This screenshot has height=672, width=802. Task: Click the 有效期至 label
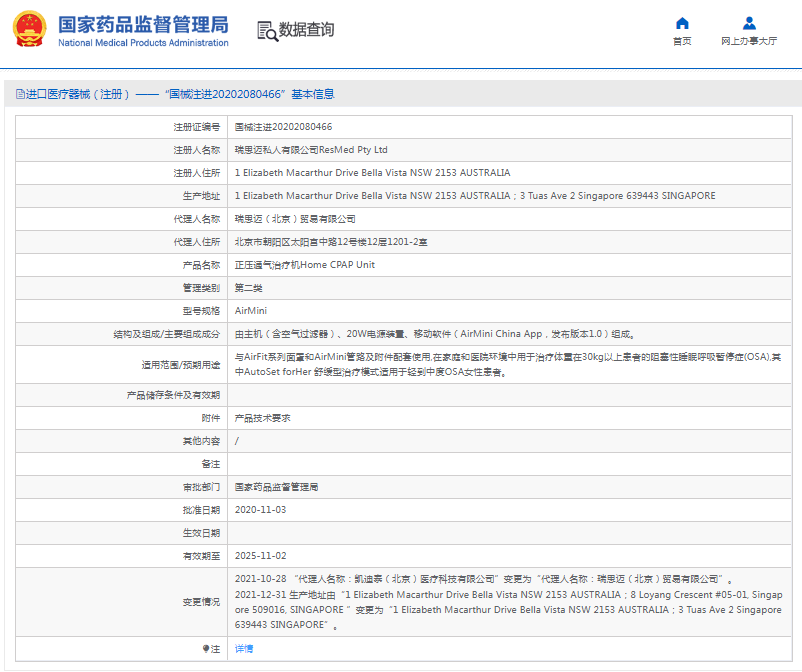[x=201, y=556]
